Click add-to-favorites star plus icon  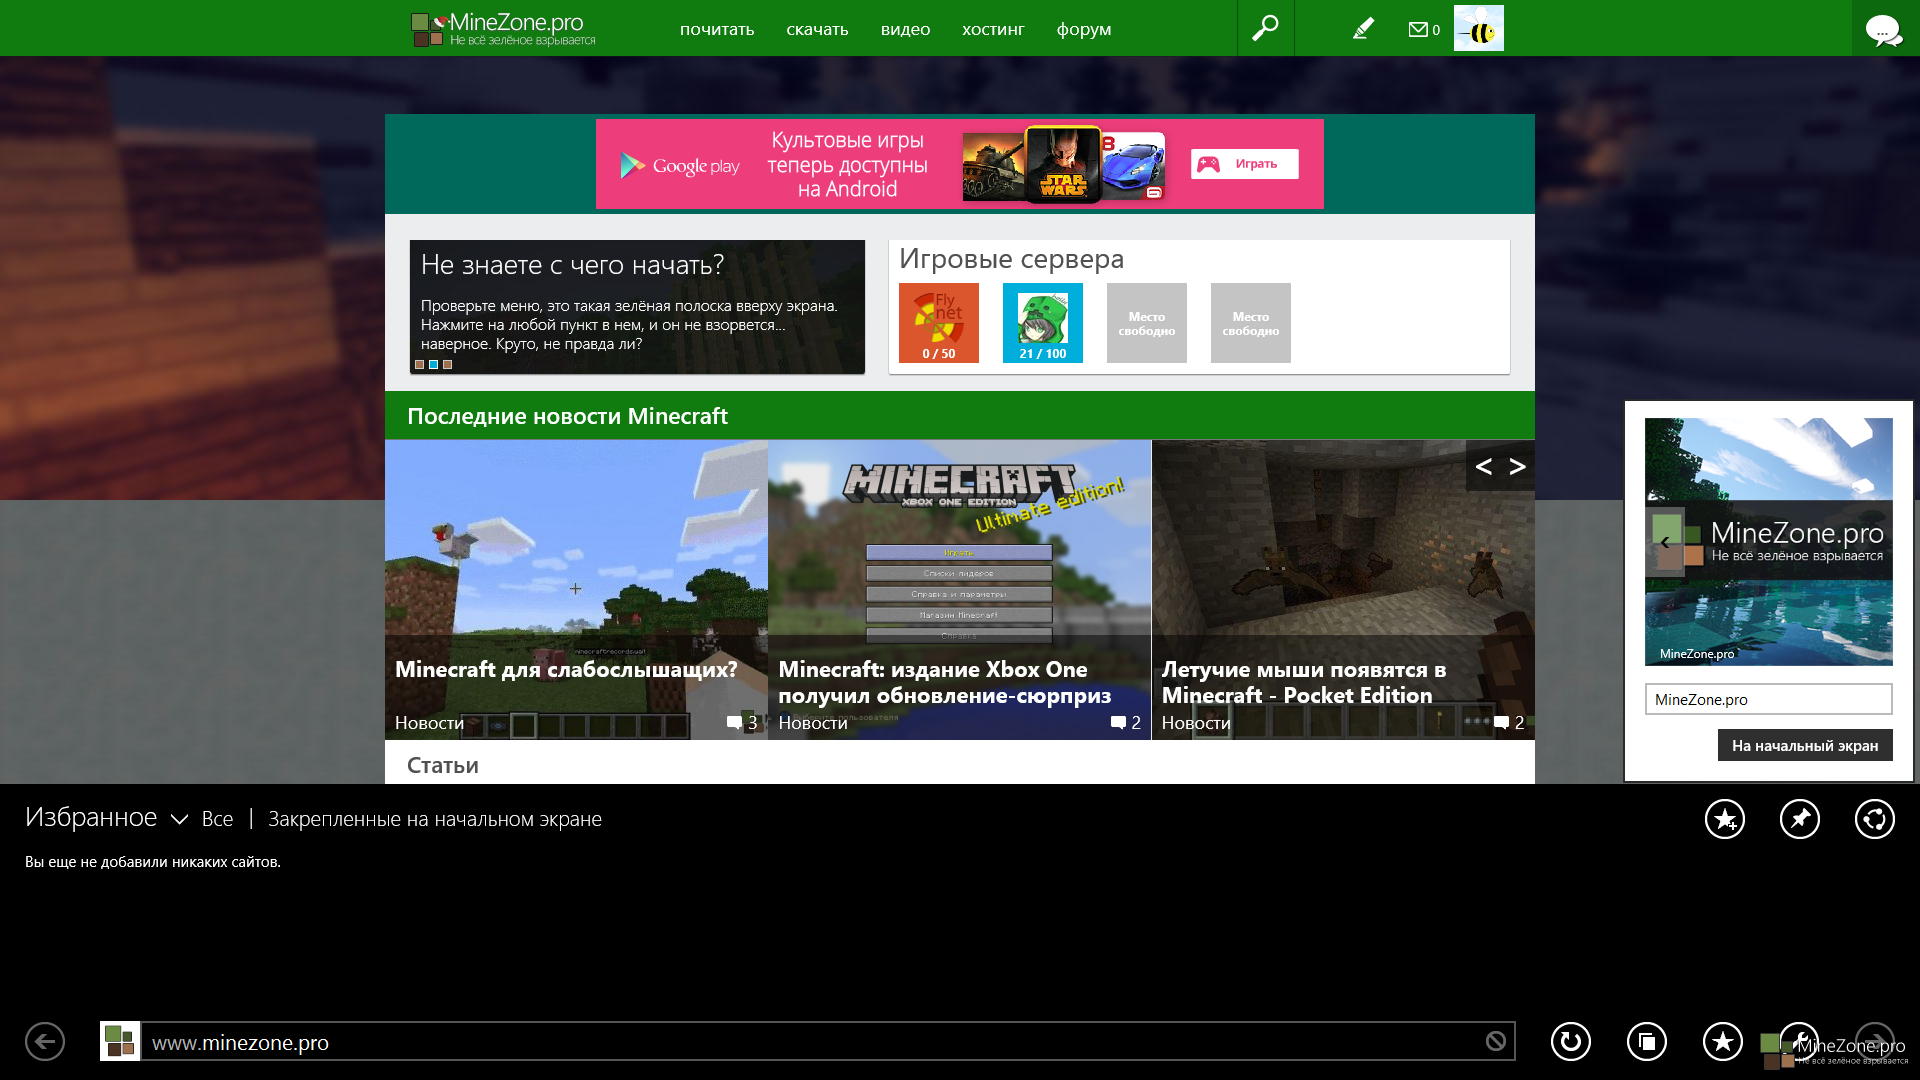tap(1724, 819)
